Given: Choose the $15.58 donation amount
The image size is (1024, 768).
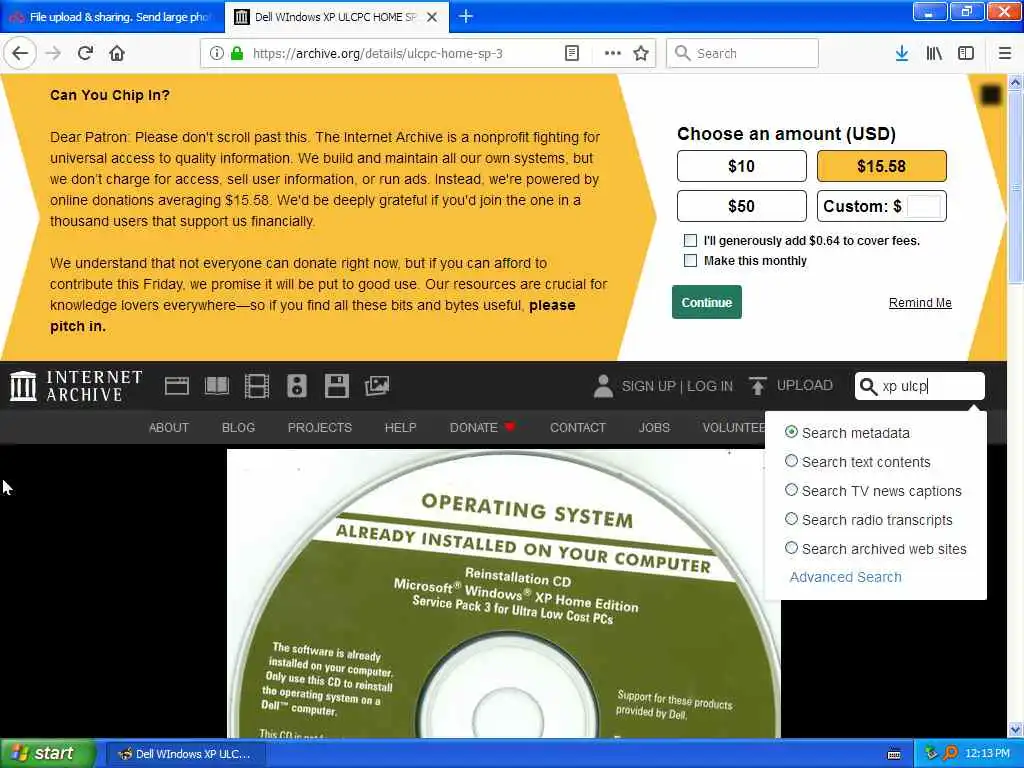Looking at the screenshot, I should (881, 166).
